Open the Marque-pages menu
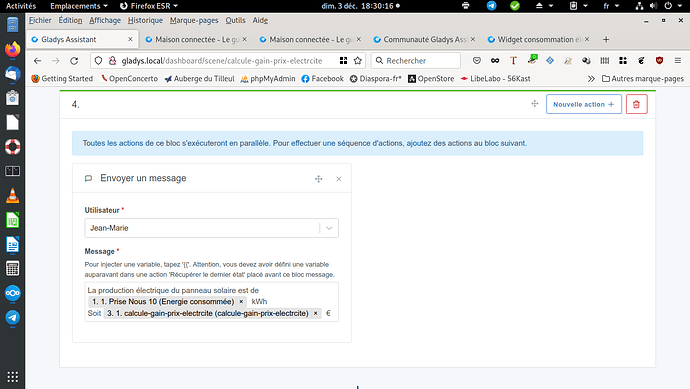The height and width of the screenshot is (389, 690). tap(194, 20)
